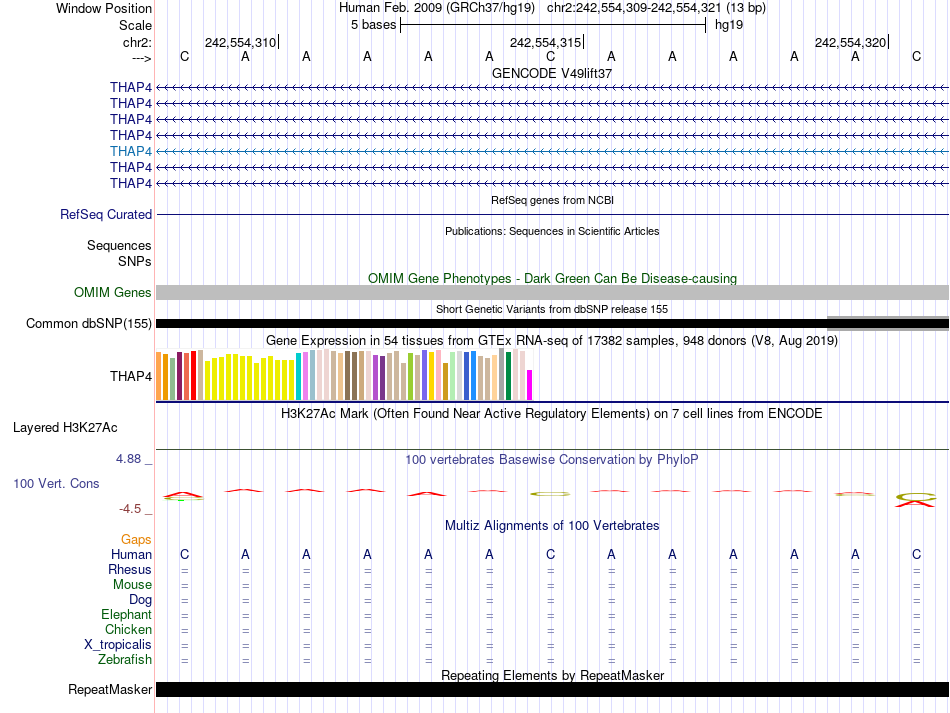Select the Zebrafish species alignment label
950x713 pixels.
coord(125,659)
